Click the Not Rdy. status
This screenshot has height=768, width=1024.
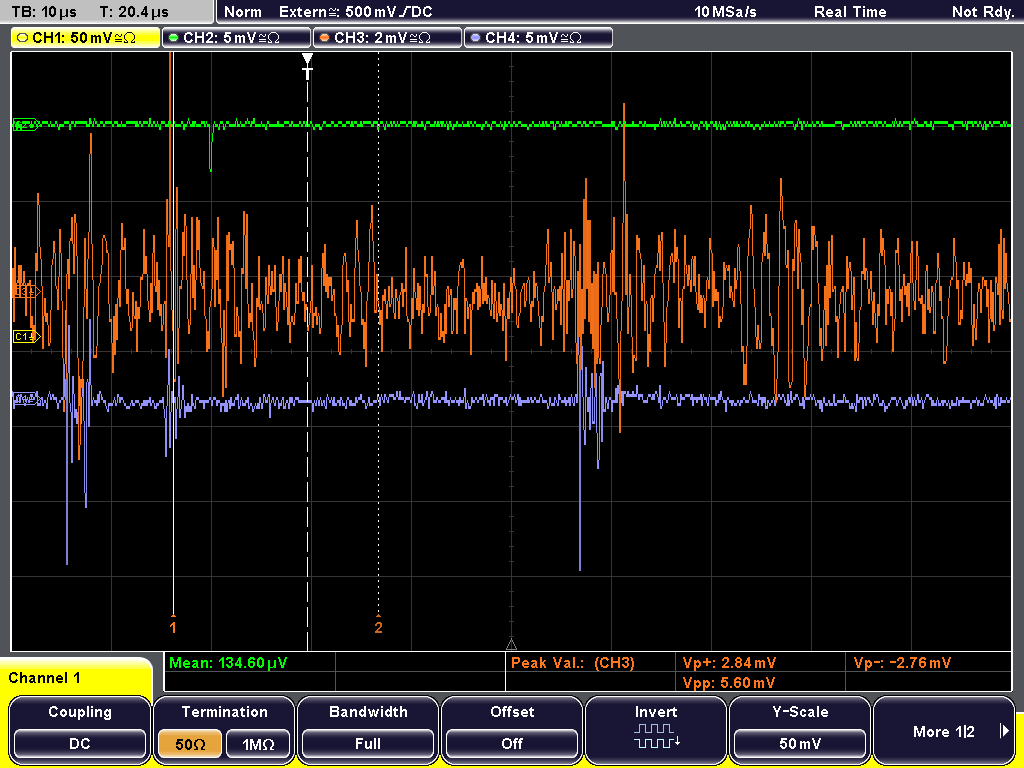(x=983, y=12)
